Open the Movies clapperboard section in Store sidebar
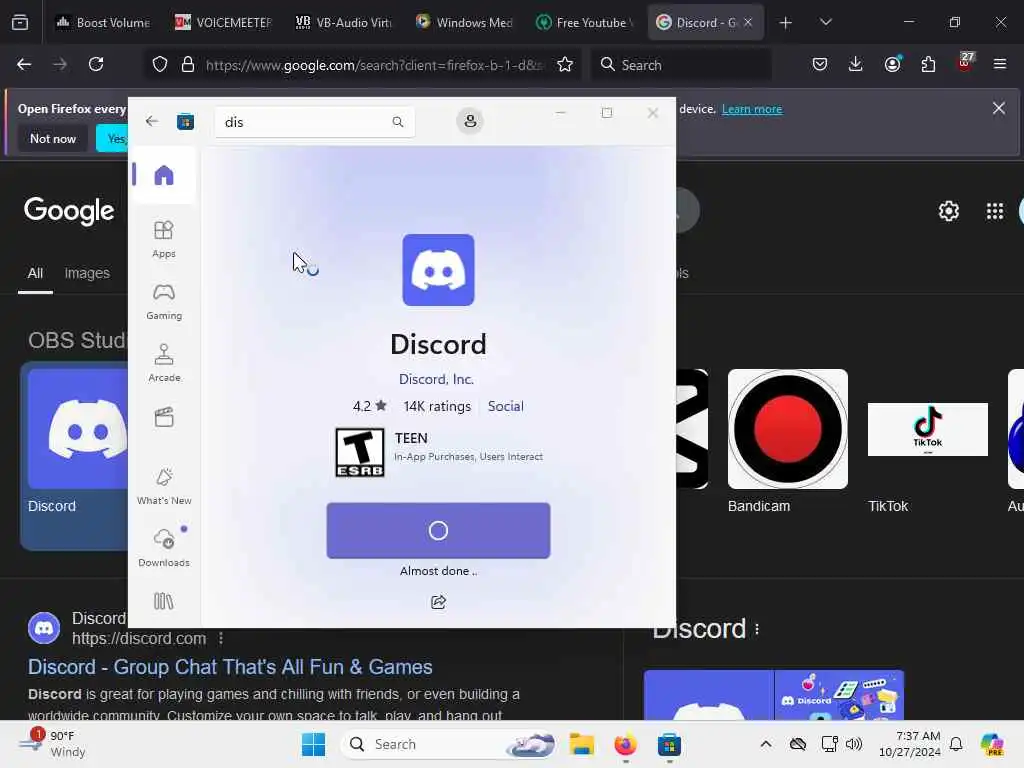Screen dimensions: 1024x768 click(x=164, y=417)
